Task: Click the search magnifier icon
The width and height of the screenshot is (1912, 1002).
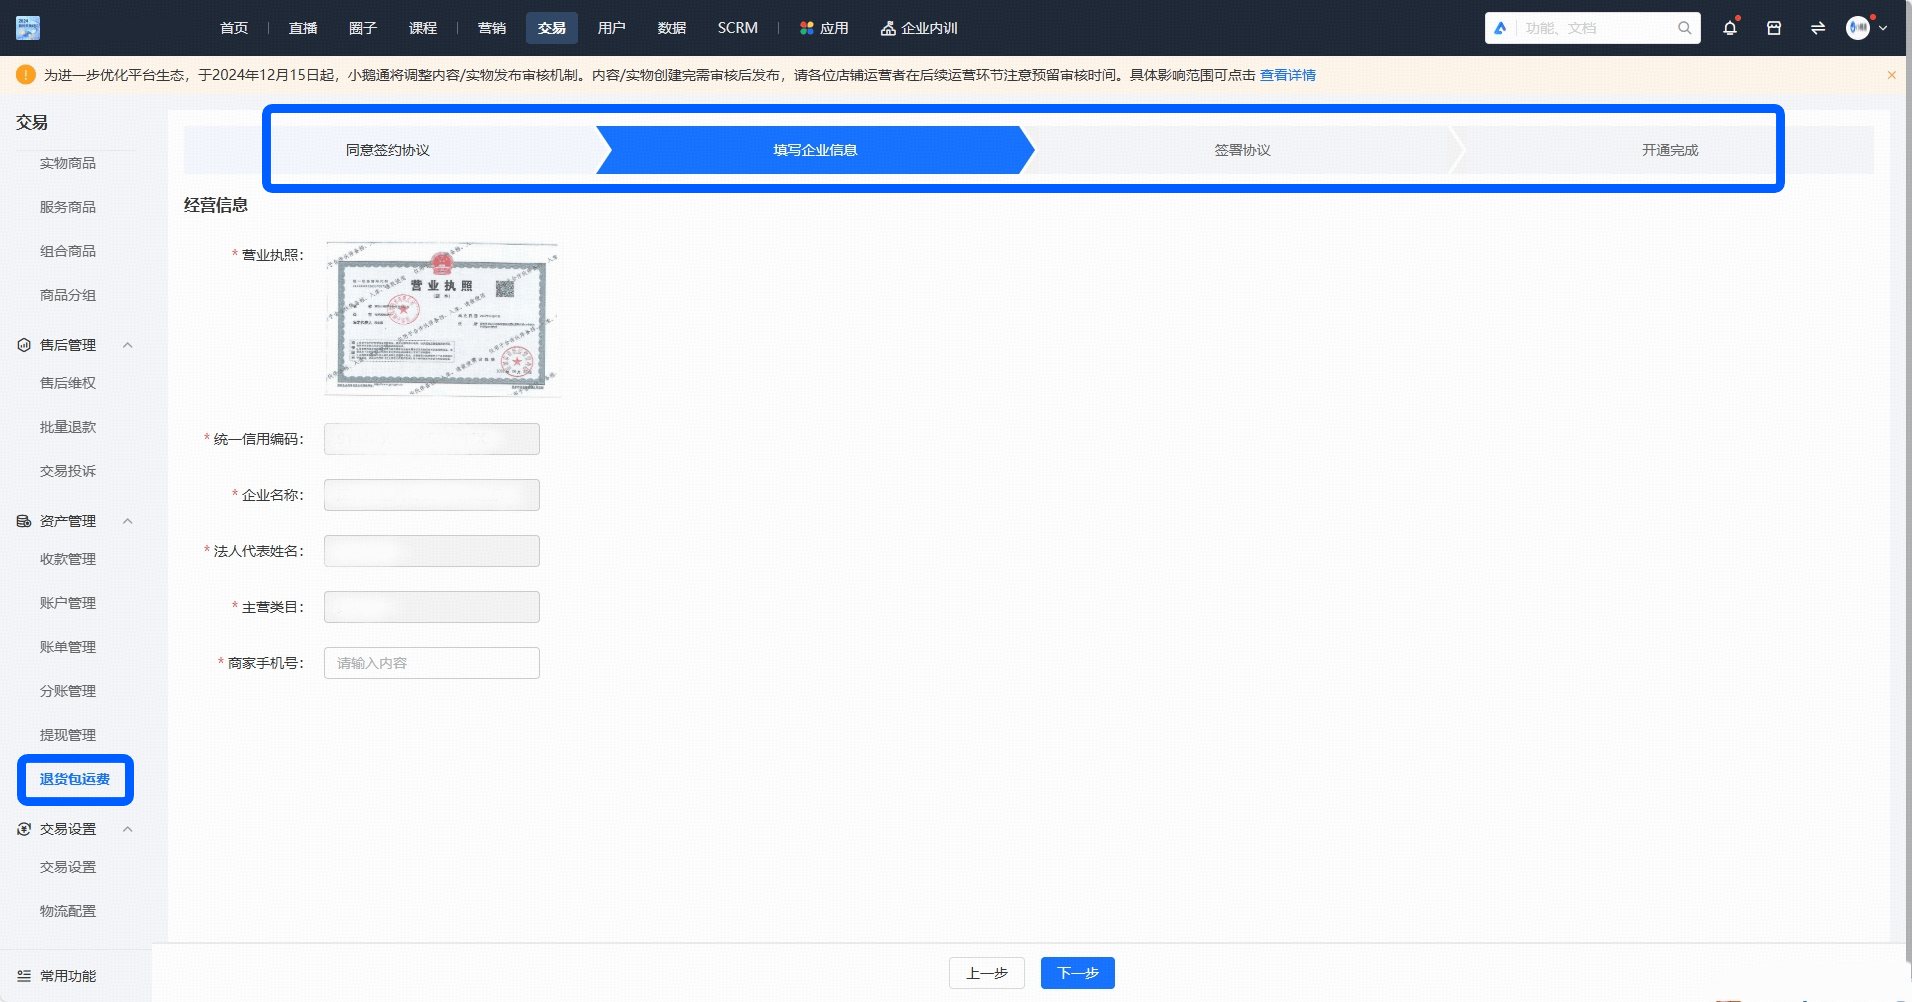Action: (1685, 28)
